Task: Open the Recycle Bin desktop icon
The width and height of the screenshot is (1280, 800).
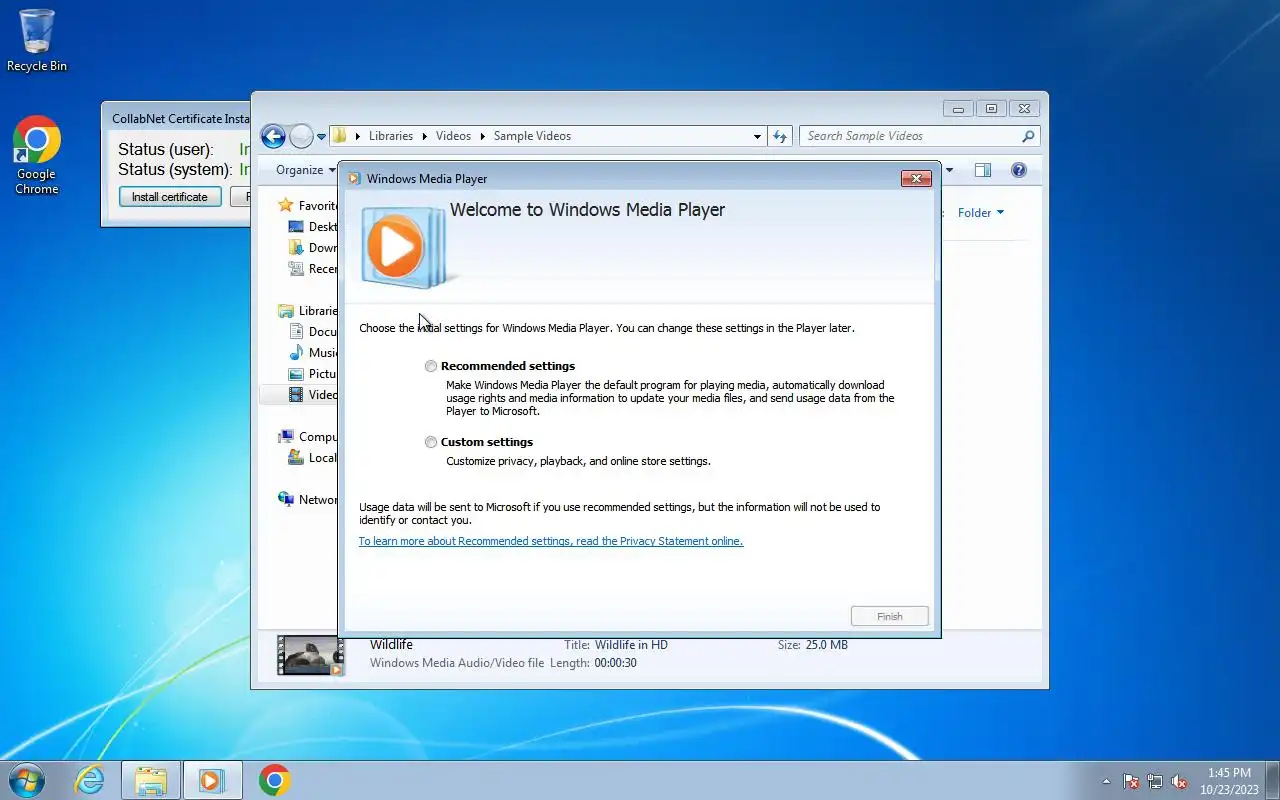Action: pos(37,40)
